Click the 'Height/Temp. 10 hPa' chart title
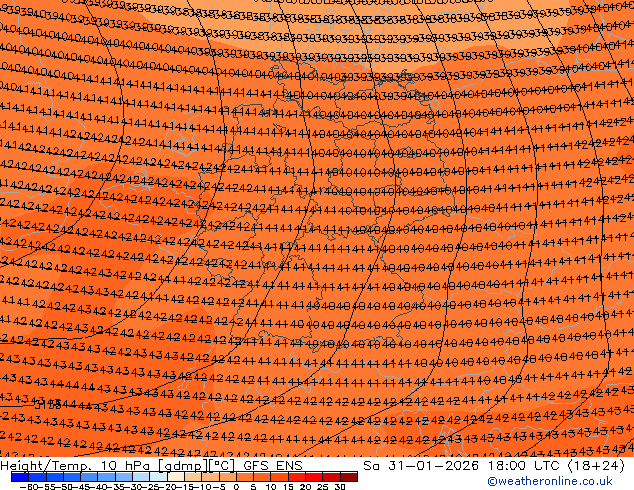634x490 pixels. coord(77,466)
